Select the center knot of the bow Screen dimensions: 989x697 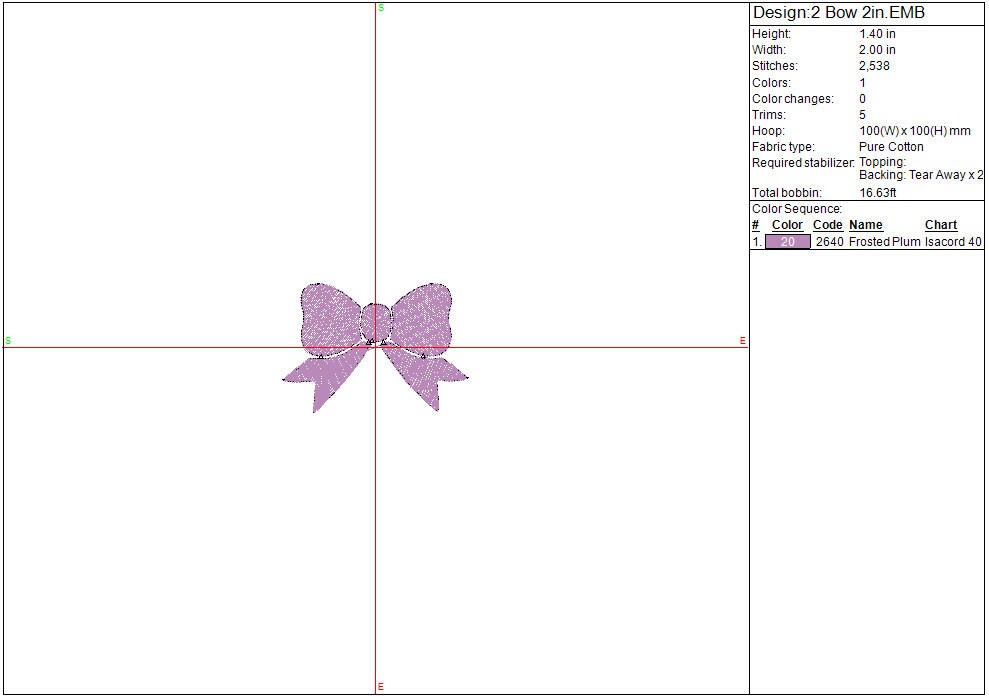(x=375, y=321)
